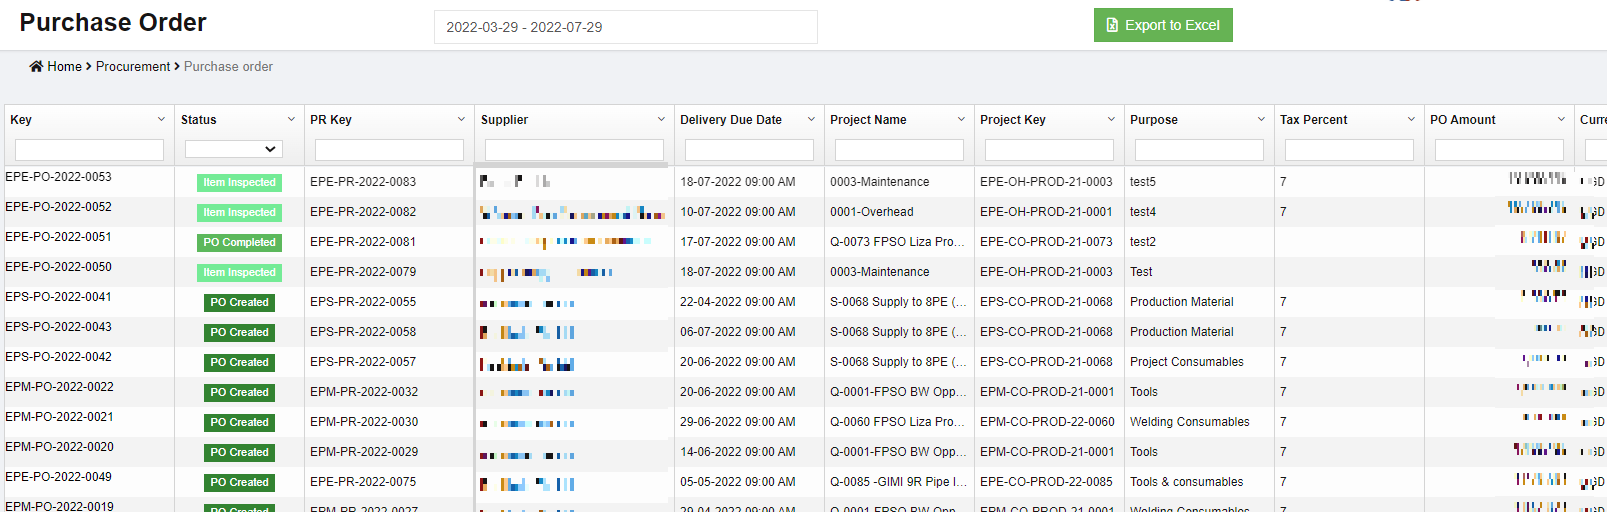Click Delivery Due Date column chevron
Image resolution: width=1607 pixels, height=512 pixels.
pyautogui.click(x=811, y=120)
